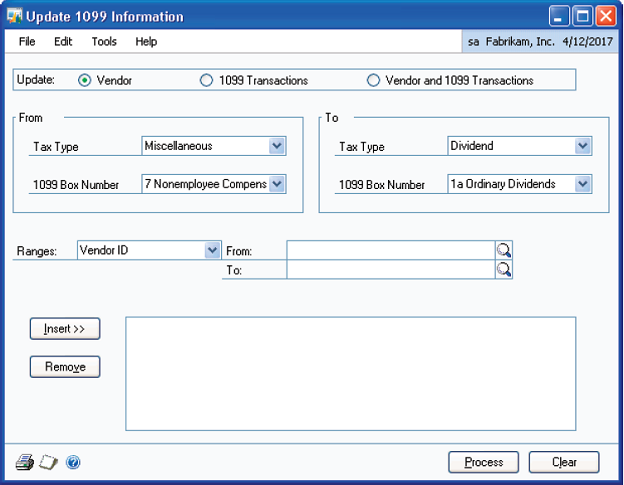The image size is (624, 485).
Task: Open the lookup magnifier for To range
Action: pyautogui.click(x=504, y=269)
